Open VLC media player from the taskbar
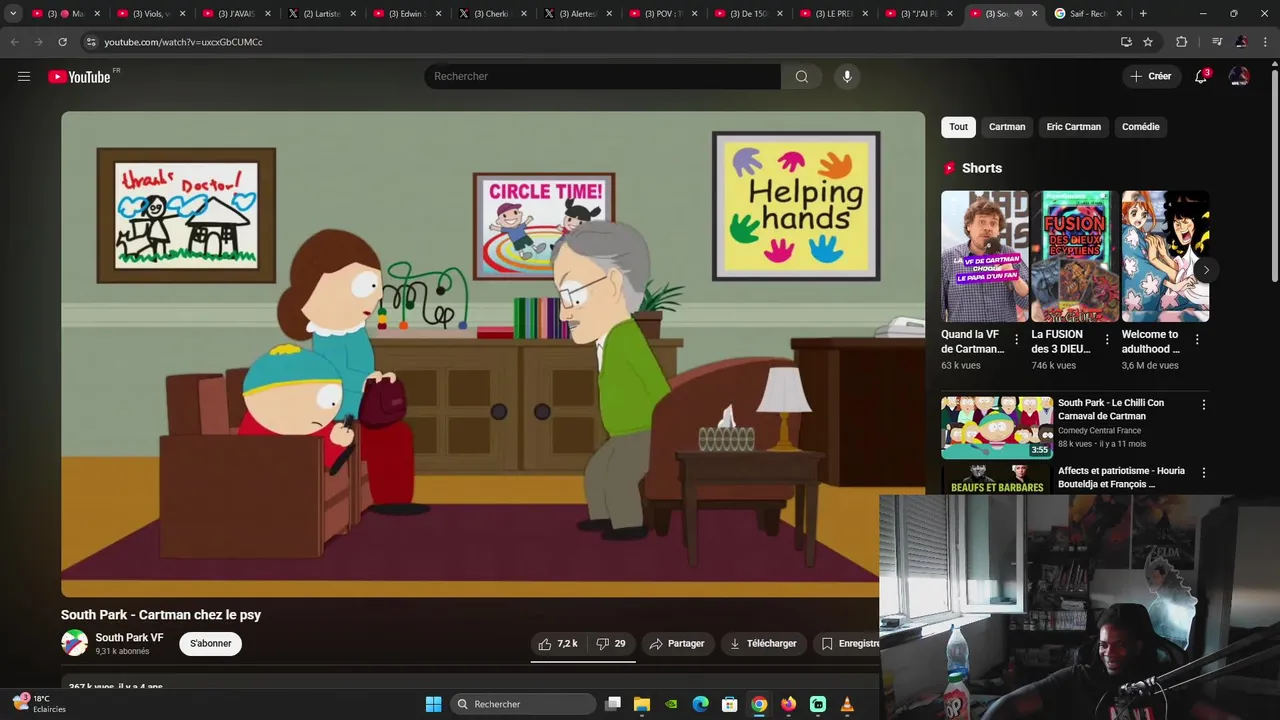The image size is (1280, 720). coord(847,704)
